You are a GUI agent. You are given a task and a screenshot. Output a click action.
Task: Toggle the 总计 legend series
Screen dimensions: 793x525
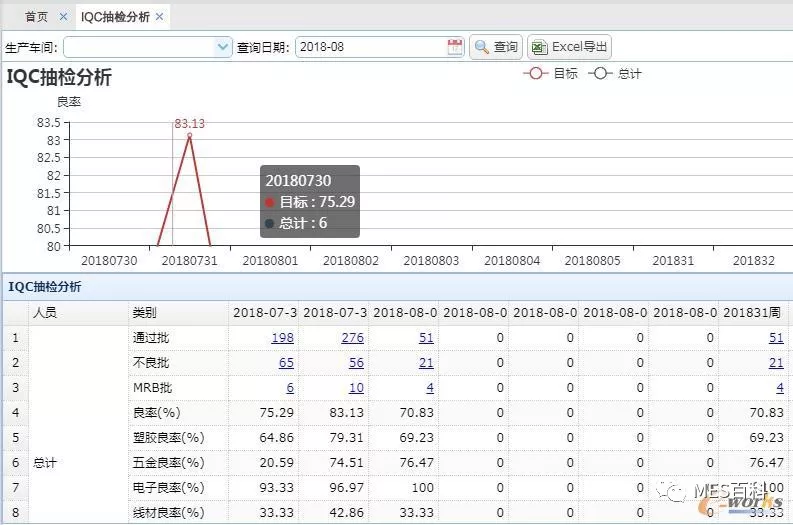(615, 74)
